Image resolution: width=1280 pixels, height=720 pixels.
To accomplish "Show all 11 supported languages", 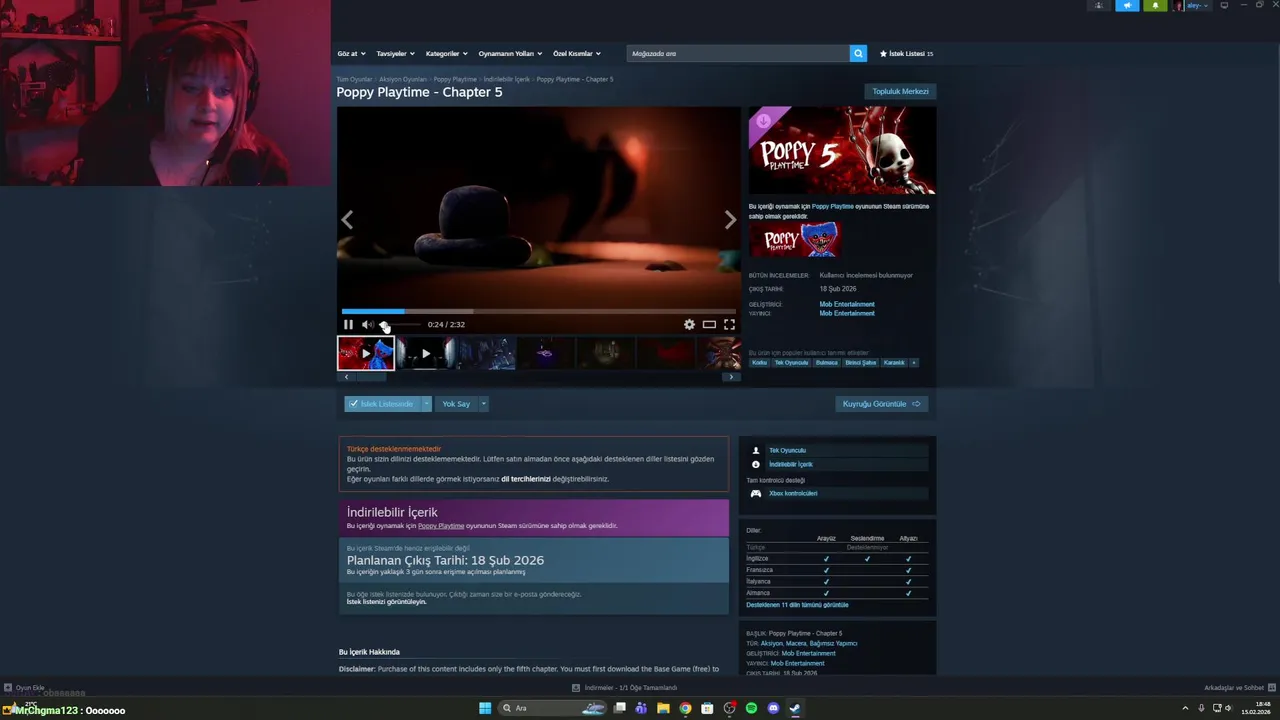I will [x=797, y=605].
